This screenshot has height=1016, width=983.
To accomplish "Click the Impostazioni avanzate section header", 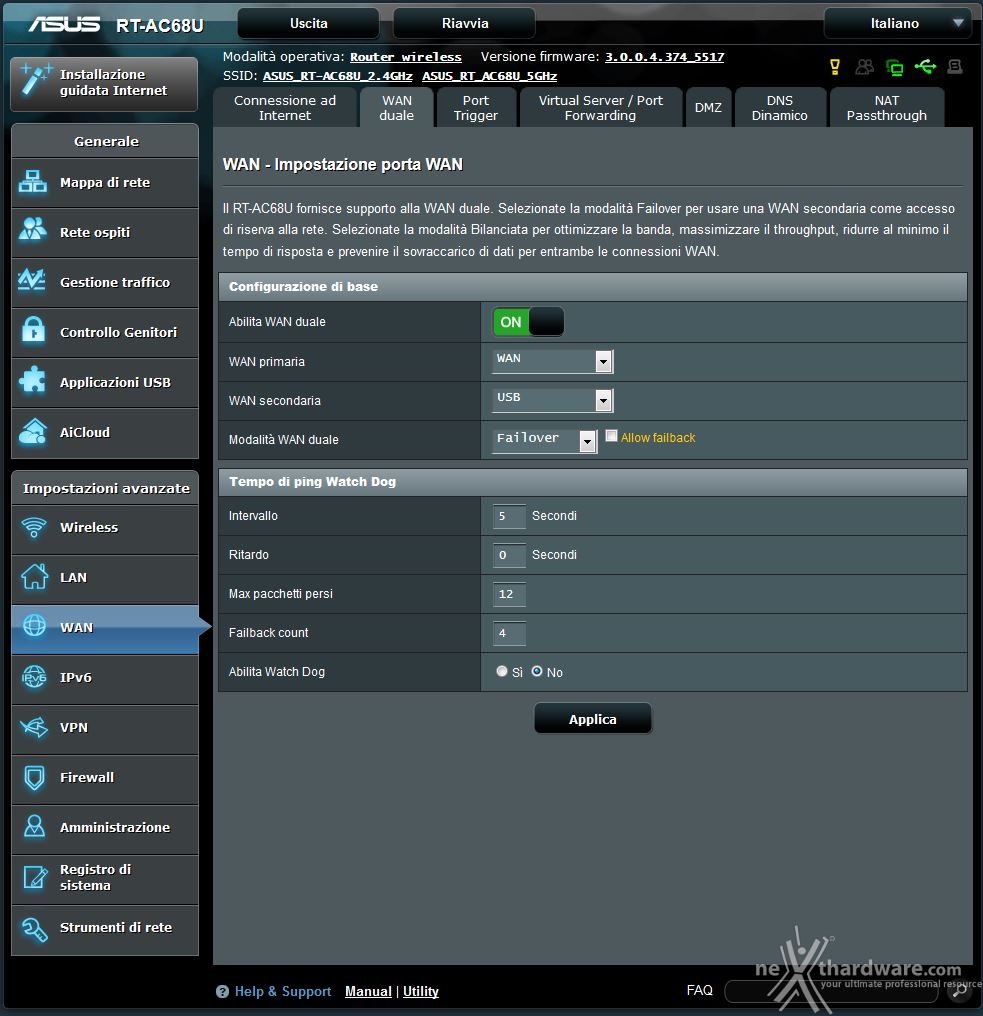I will [105, 488].
